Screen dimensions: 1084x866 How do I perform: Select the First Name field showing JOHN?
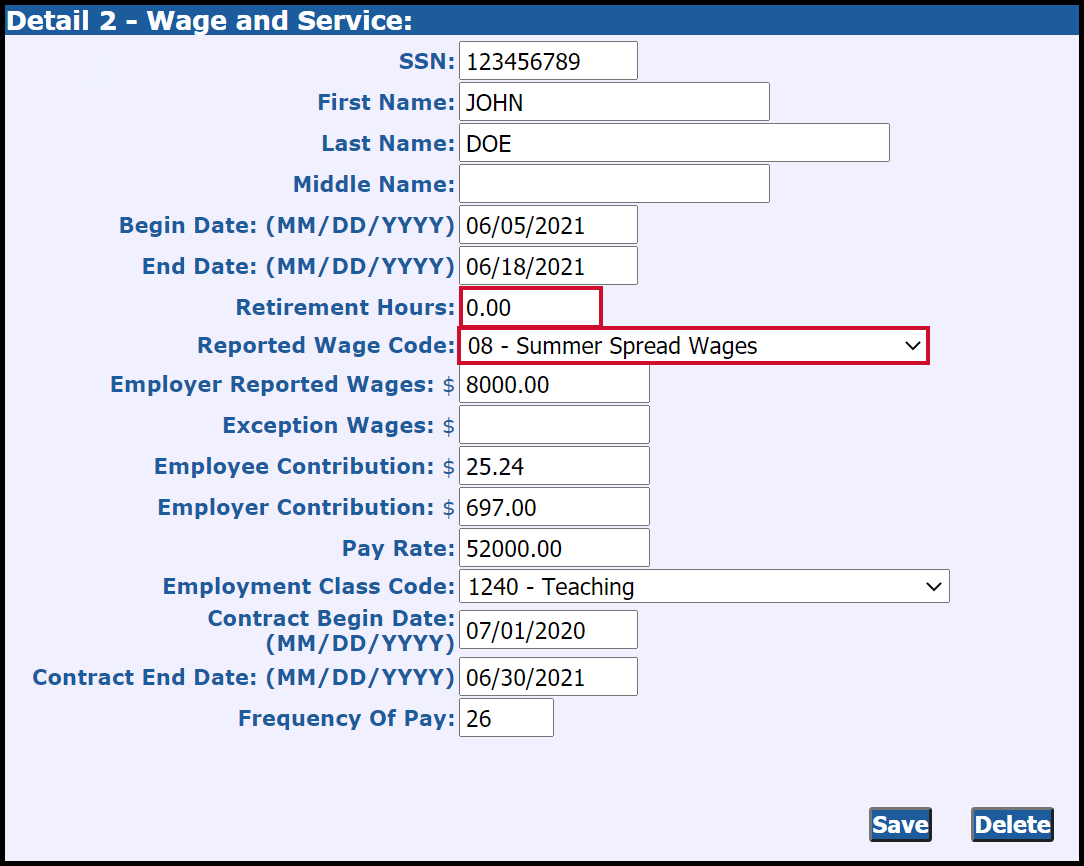(613, 101)
